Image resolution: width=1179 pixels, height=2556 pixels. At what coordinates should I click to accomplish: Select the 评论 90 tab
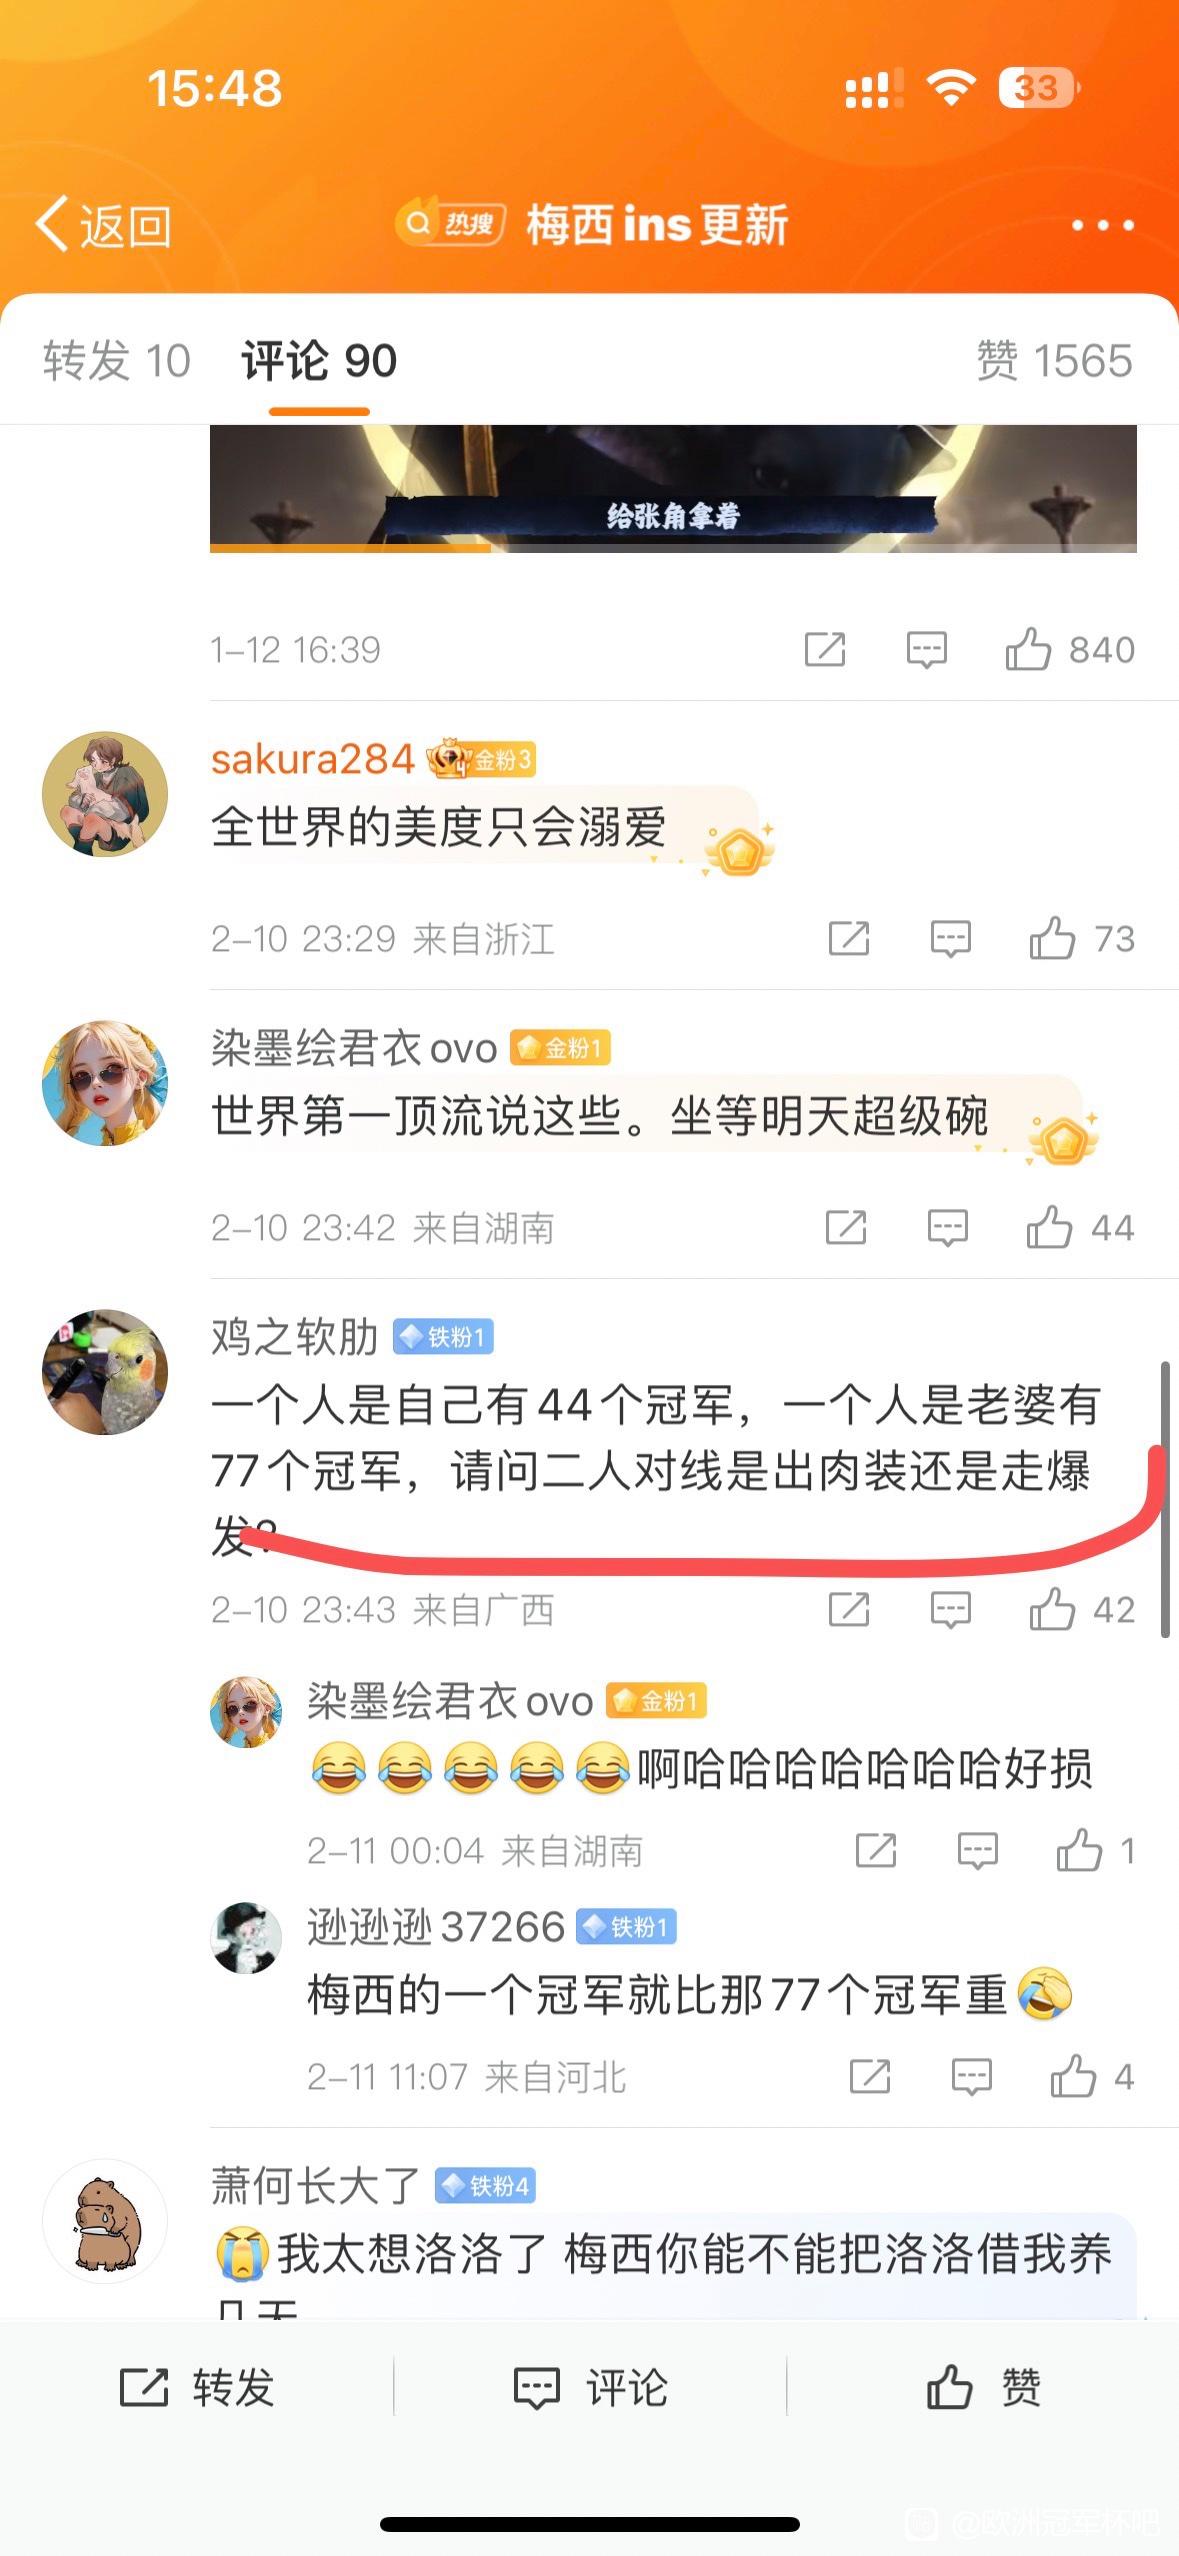pos(319,361)
